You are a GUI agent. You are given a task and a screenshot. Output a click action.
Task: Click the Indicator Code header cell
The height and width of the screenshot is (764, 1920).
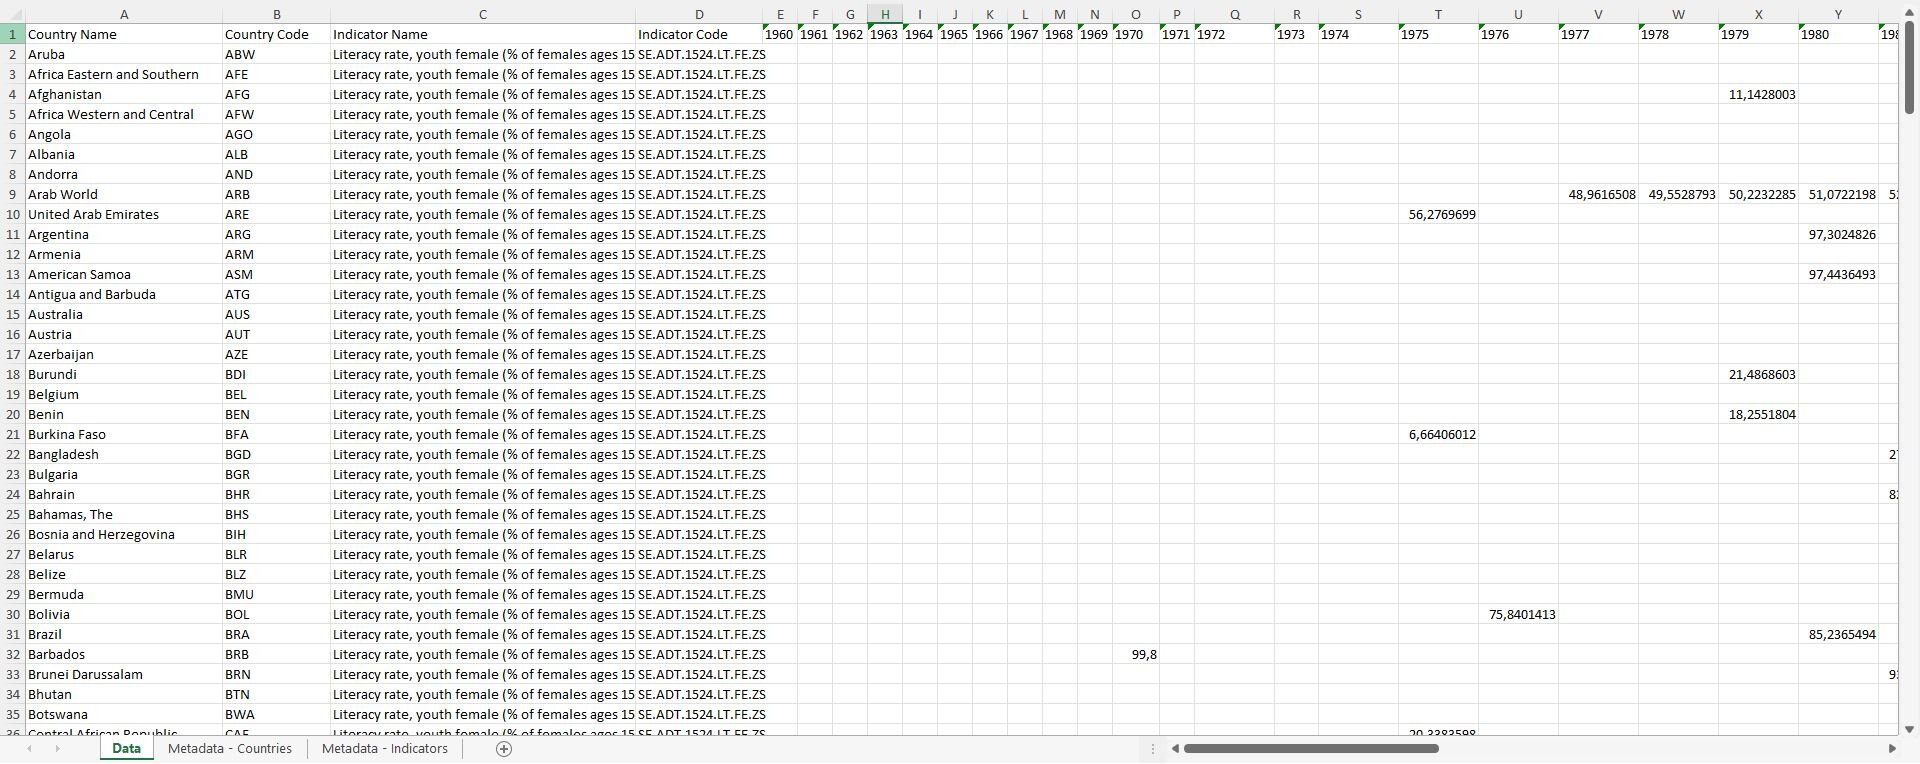(699, 34)
